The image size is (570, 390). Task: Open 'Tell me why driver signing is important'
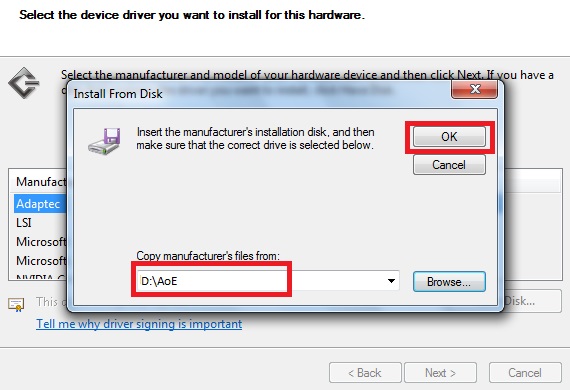click(139, 324)
